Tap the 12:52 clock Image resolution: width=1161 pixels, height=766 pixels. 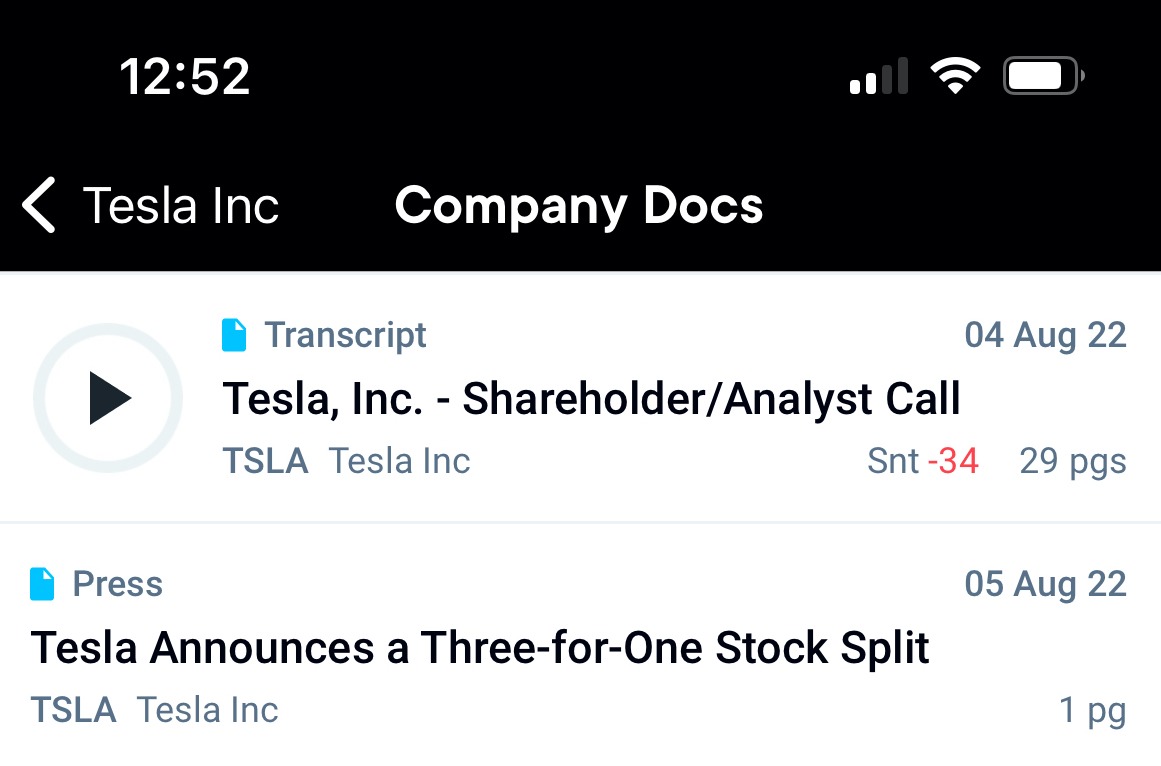point(185,76)
